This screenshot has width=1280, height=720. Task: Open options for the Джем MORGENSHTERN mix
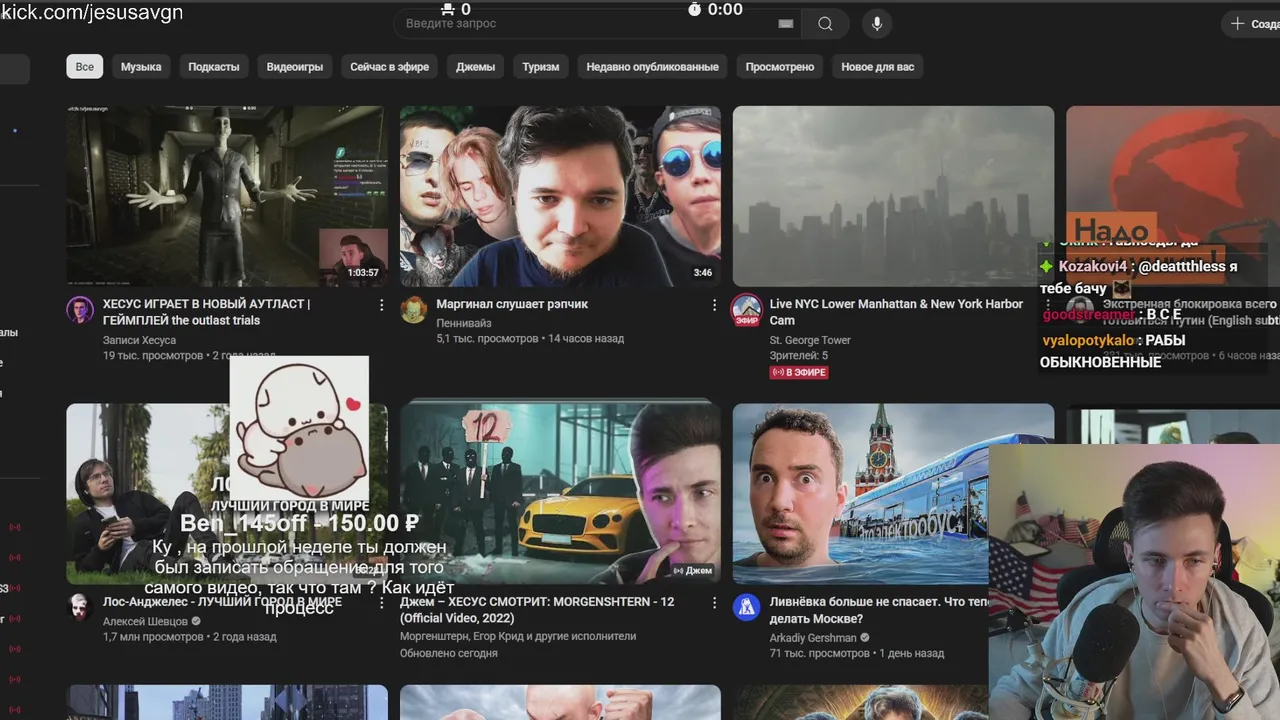click(x=714, y=603)
